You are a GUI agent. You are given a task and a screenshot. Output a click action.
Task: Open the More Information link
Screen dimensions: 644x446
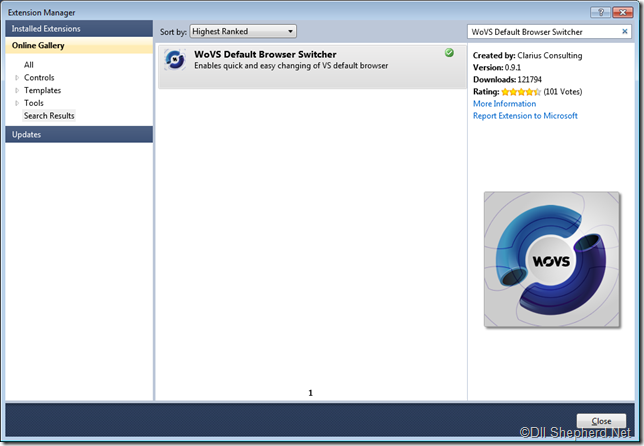504,104
